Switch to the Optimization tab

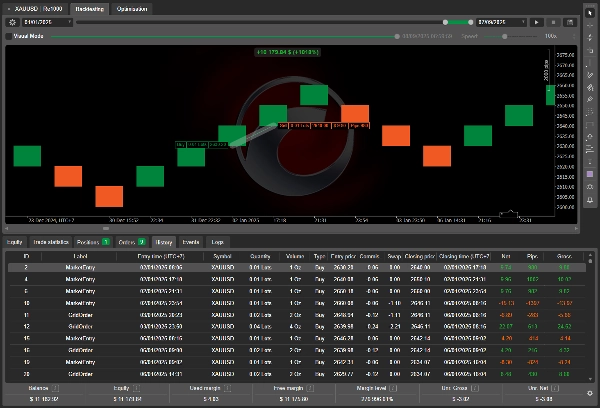point(132,7)
